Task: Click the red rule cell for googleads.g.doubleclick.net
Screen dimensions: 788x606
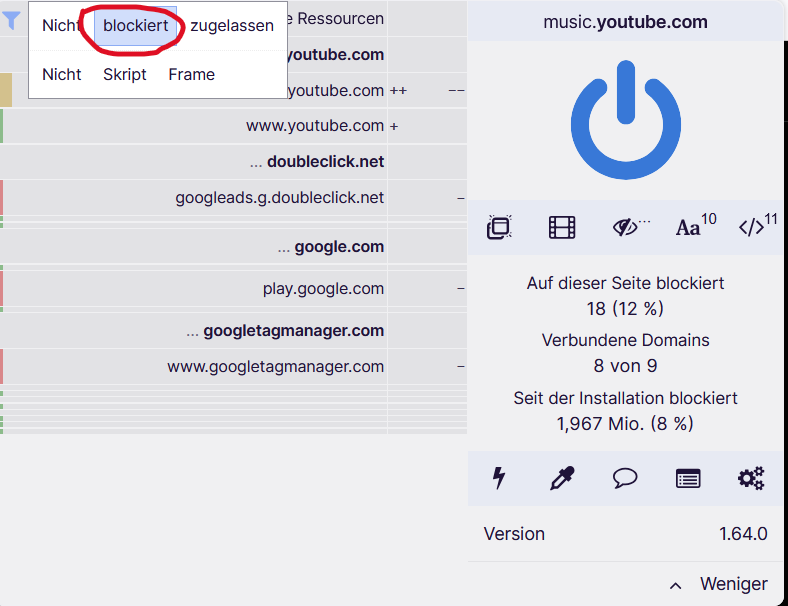Action: point(2,198)
